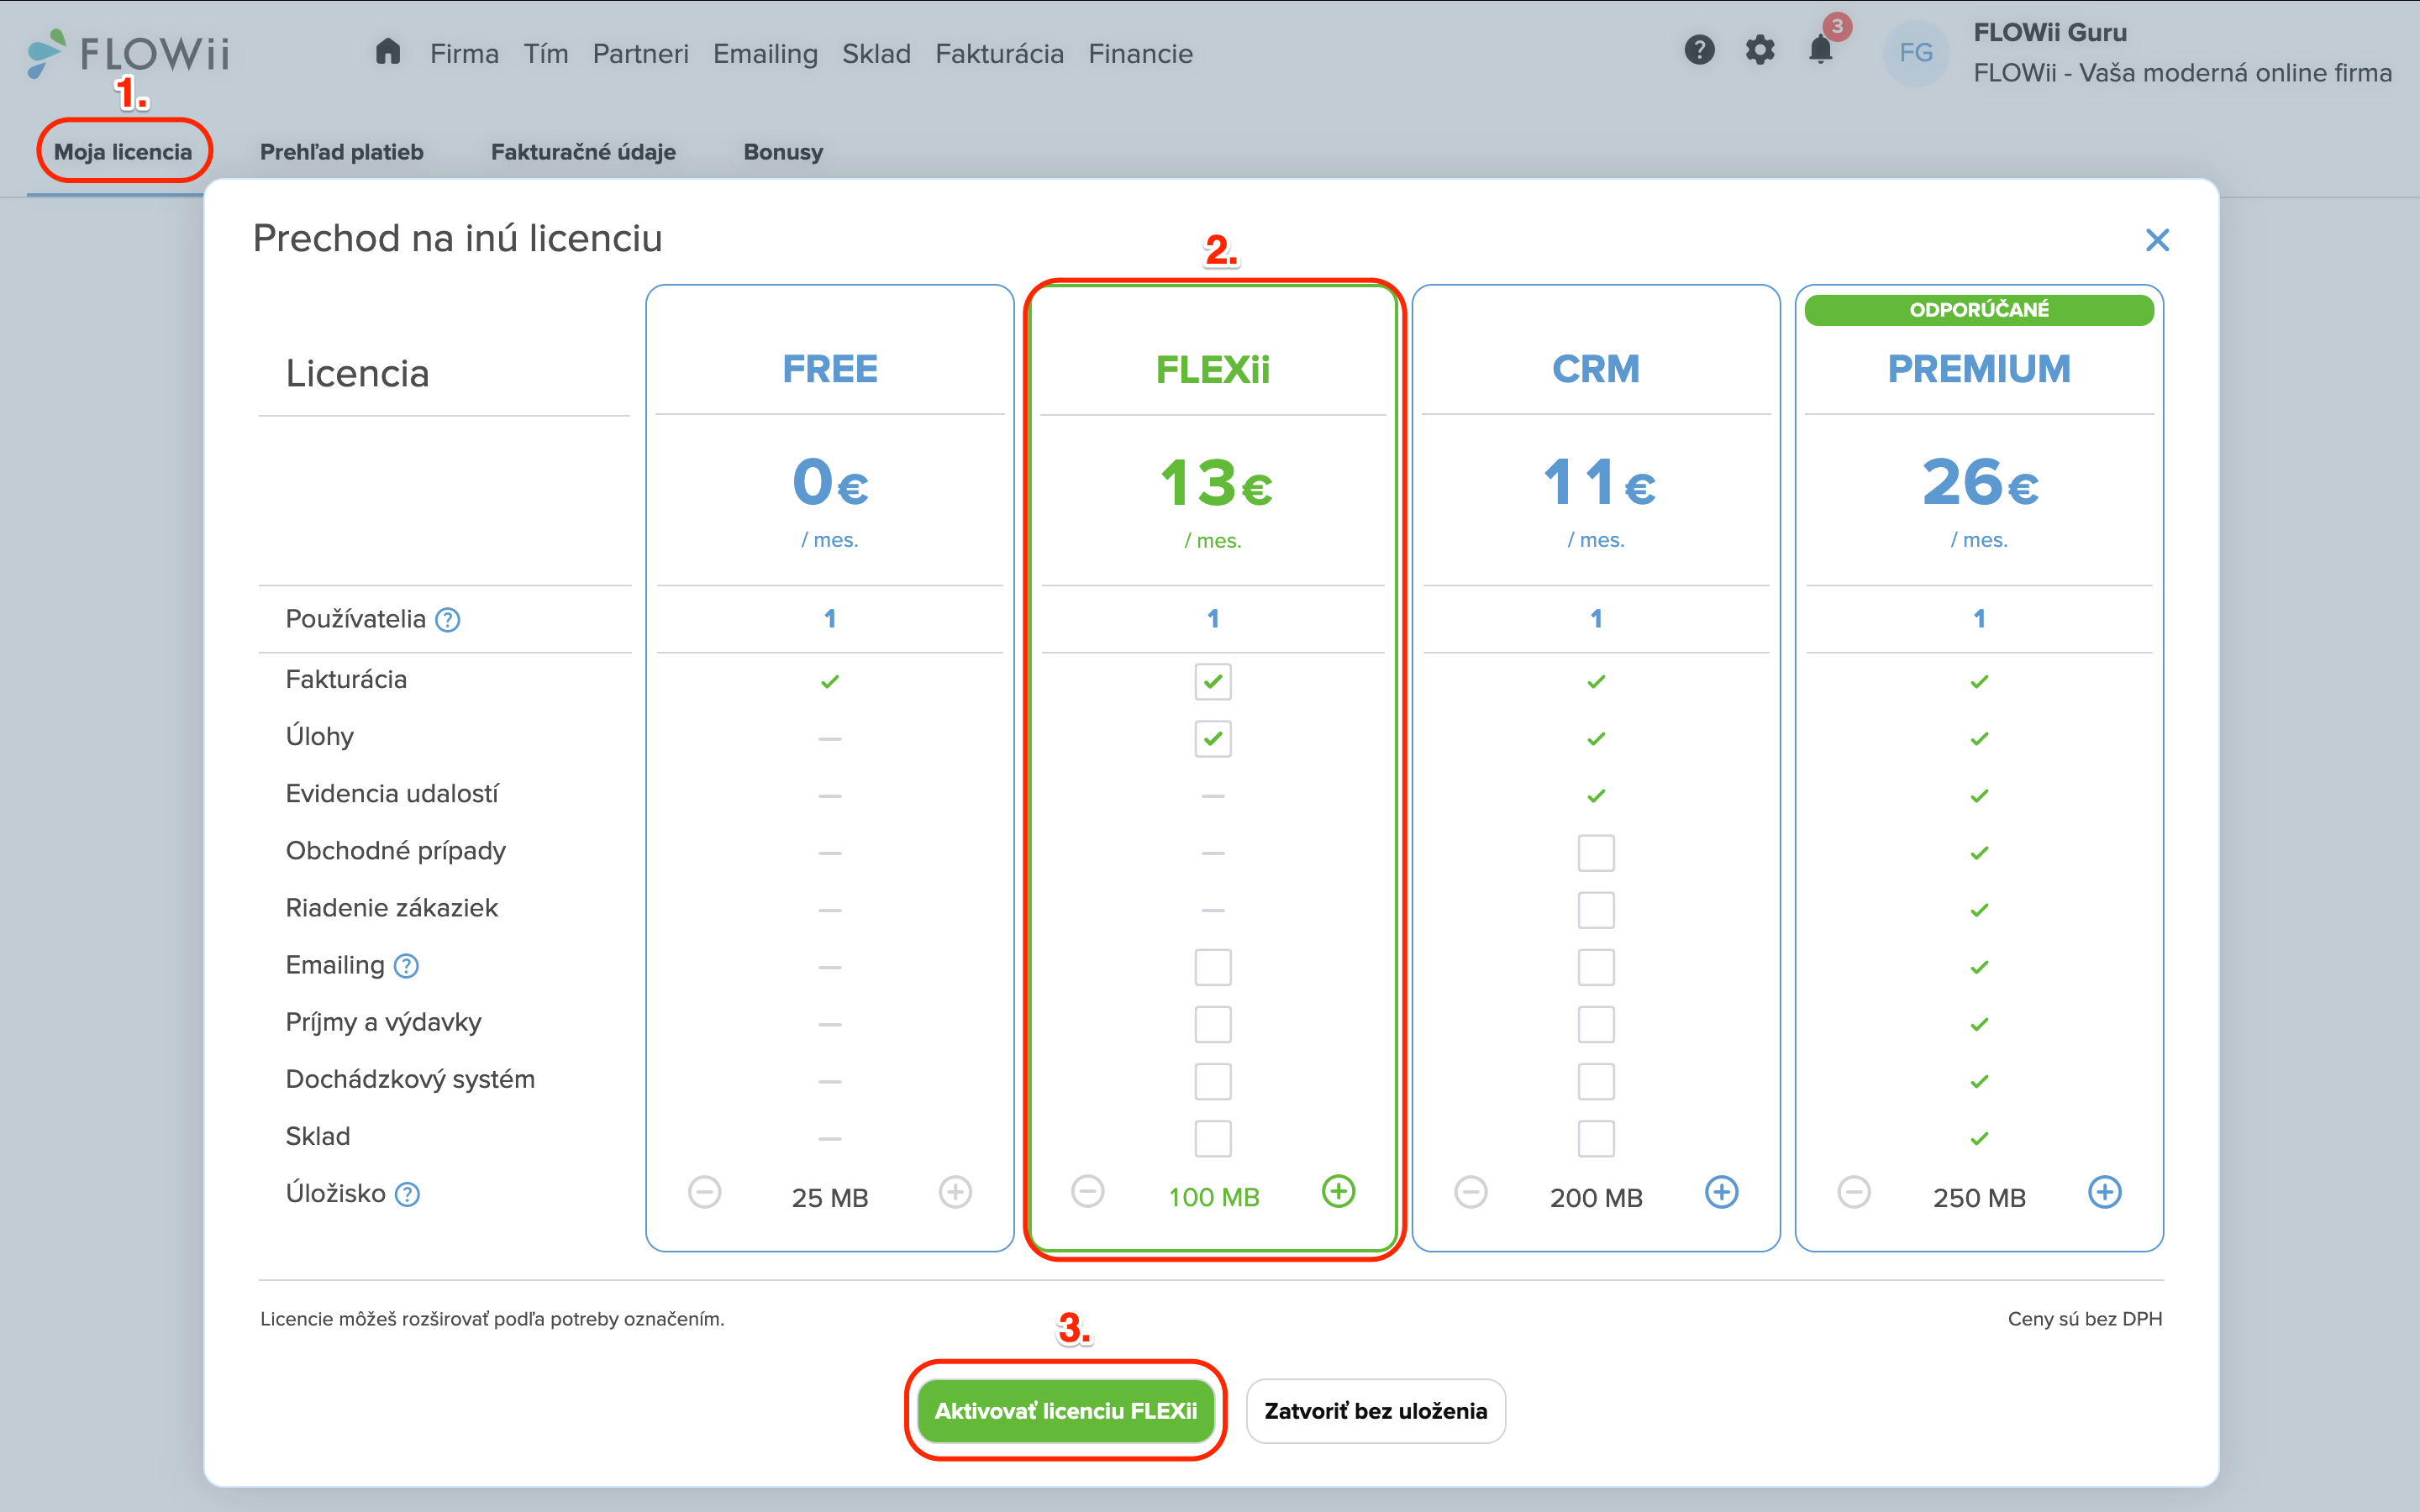Enable Dochádzkový systém in FLEXii plan
The width and height of the screenshot is (2420, 1512).
pyautogui.click(x=1213, y=1081)
